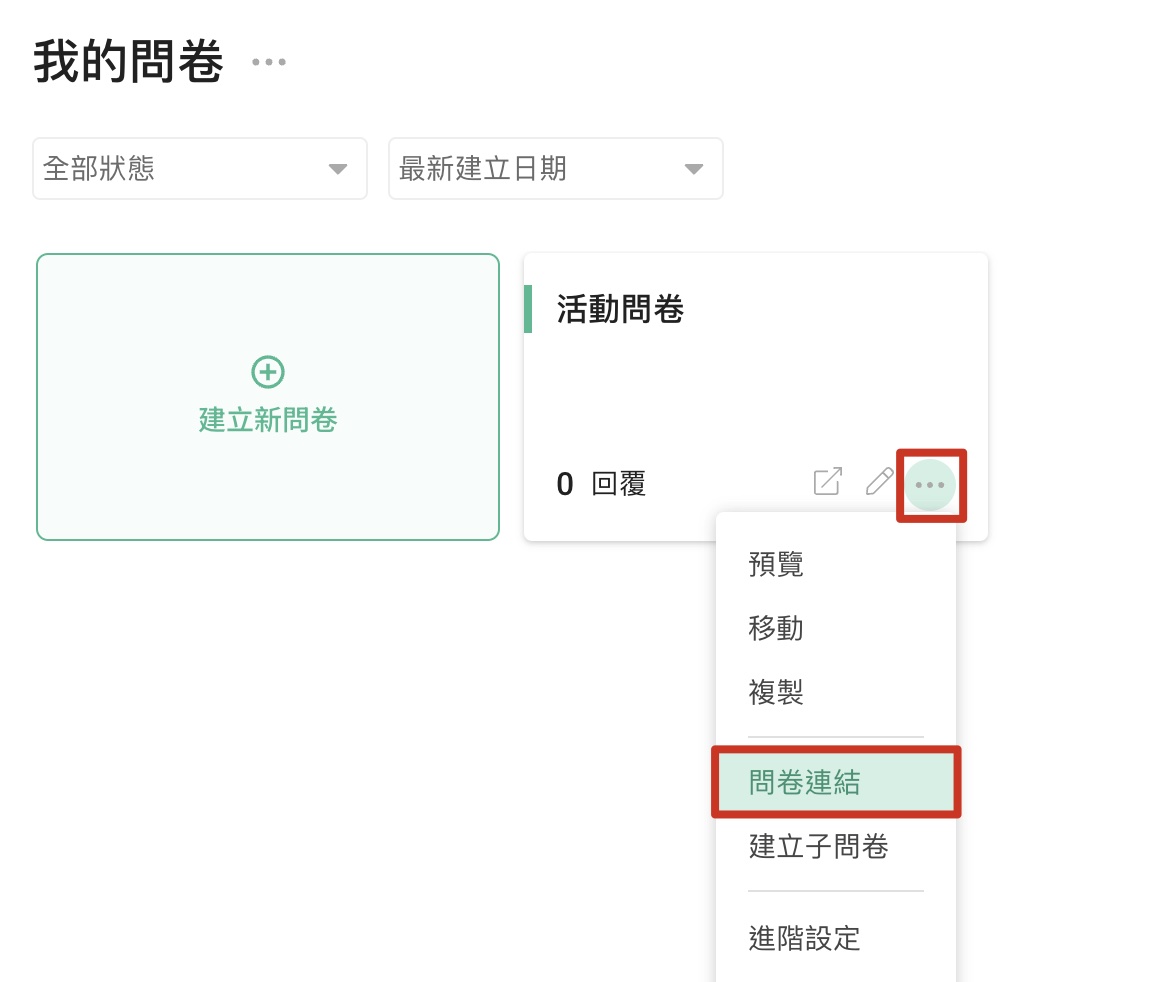The height and width of the screenshot is (982, 1156).
Task: Click the pencil edit icon on 活動問卷 card
Action: tap(879, 481)
